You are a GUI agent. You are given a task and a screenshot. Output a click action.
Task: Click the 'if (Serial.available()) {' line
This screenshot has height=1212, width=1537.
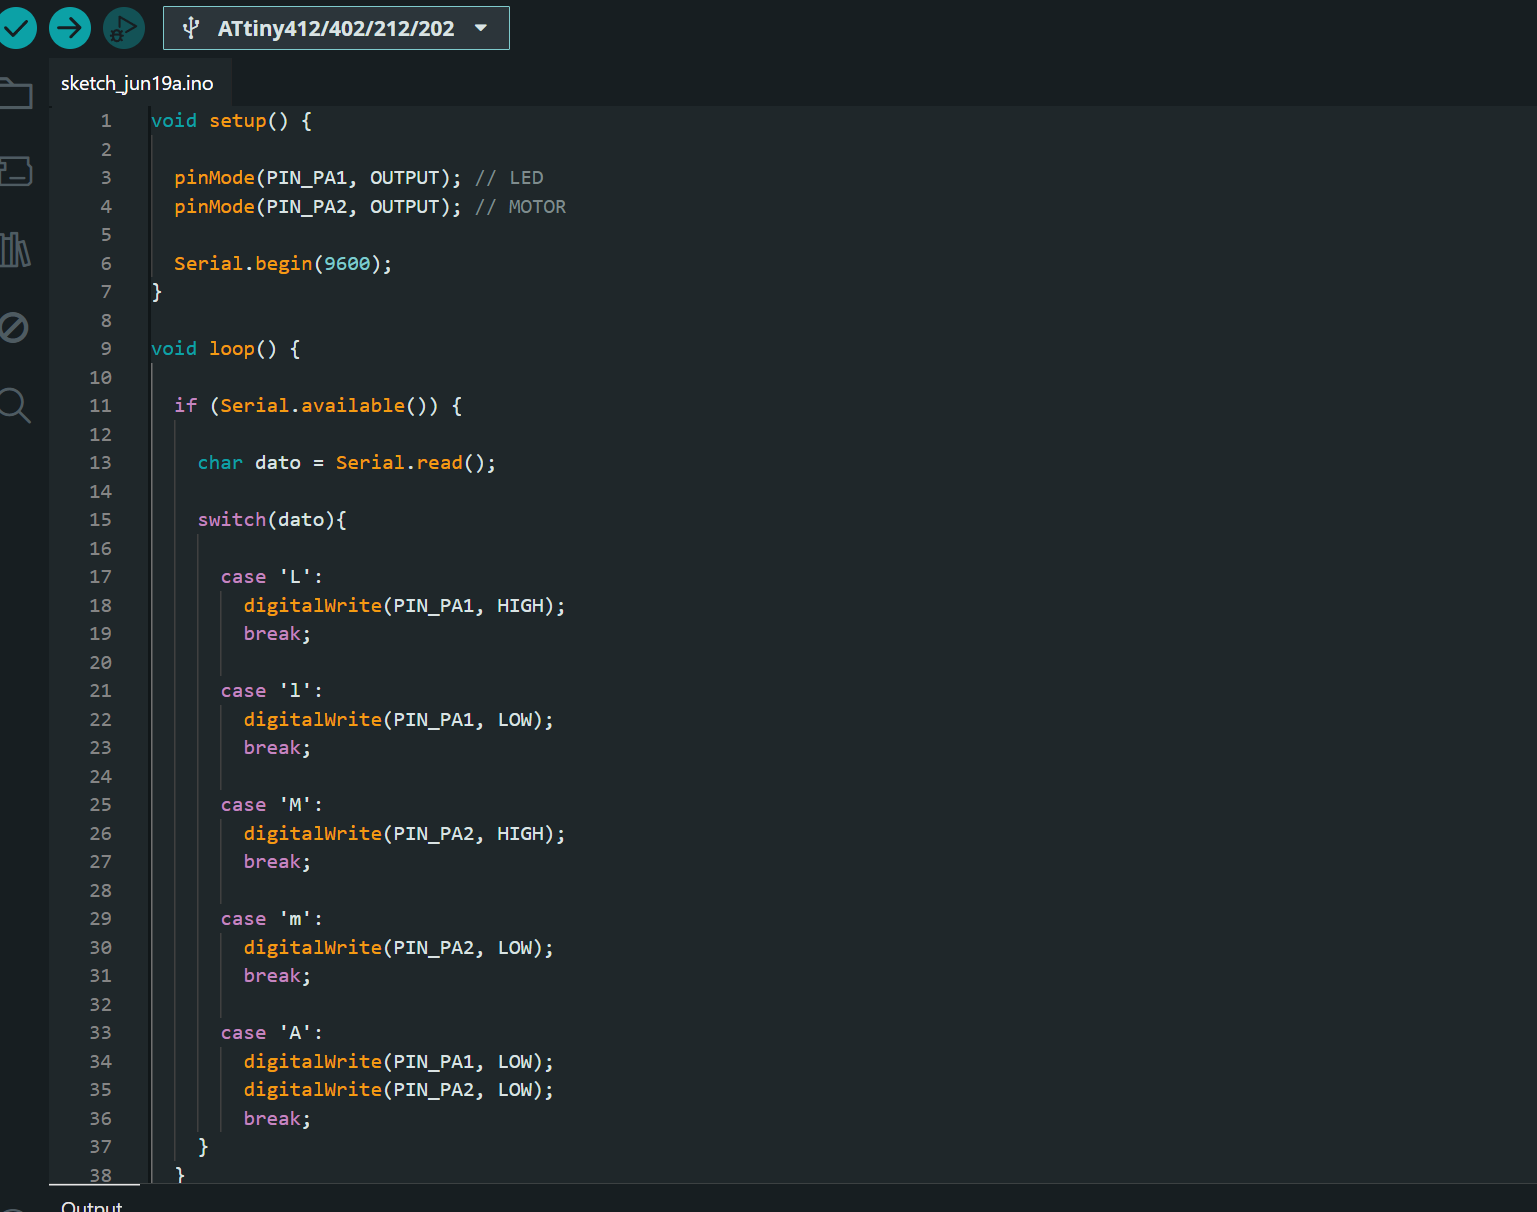point(318,406)
